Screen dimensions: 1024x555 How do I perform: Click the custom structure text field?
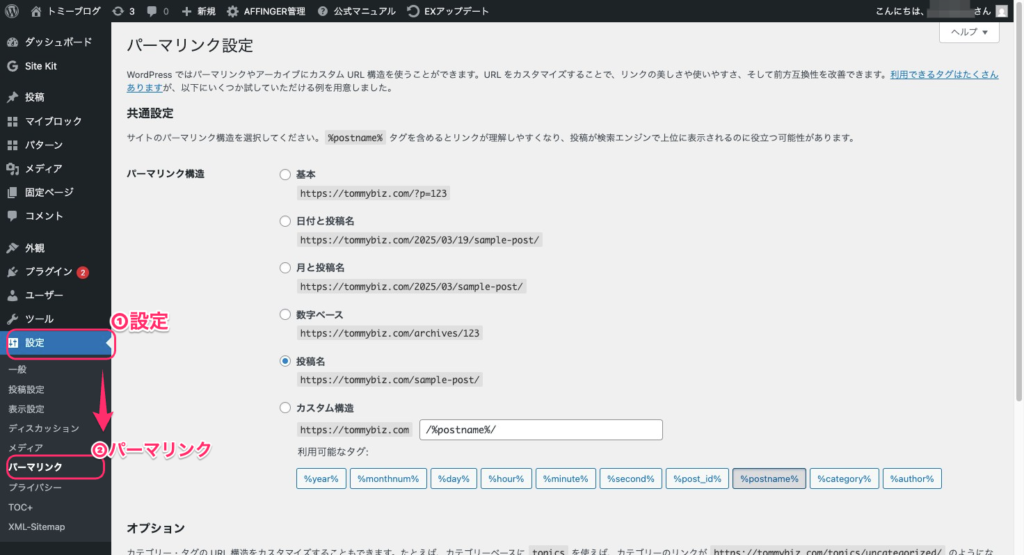pos(541,429)
